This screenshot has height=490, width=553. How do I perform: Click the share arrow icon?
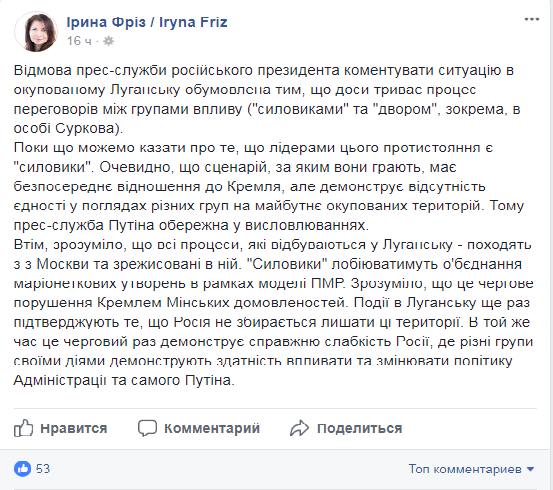tap(299, 428)
